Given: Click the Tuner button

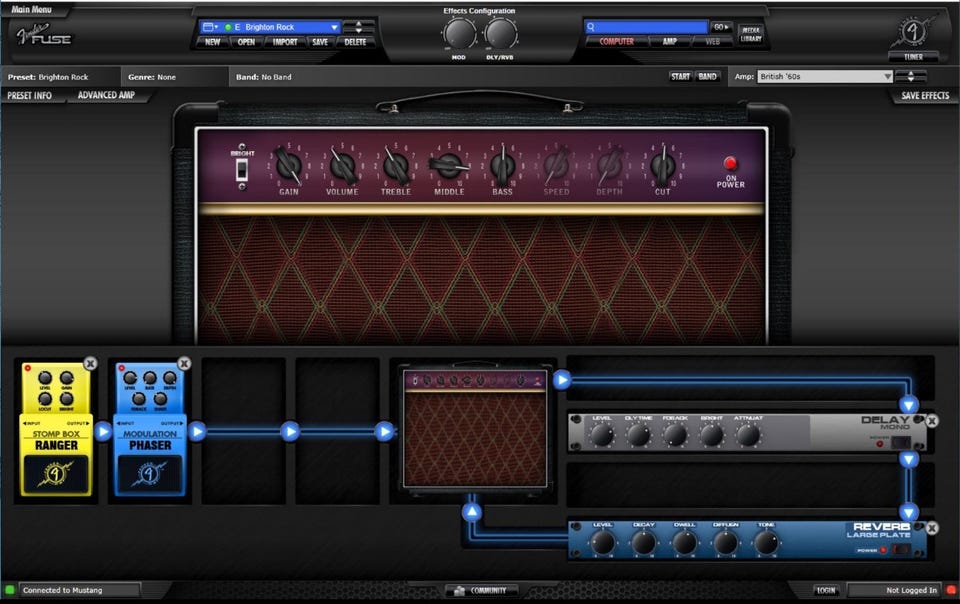Looking at the screenshot, I should pos(913,57).
